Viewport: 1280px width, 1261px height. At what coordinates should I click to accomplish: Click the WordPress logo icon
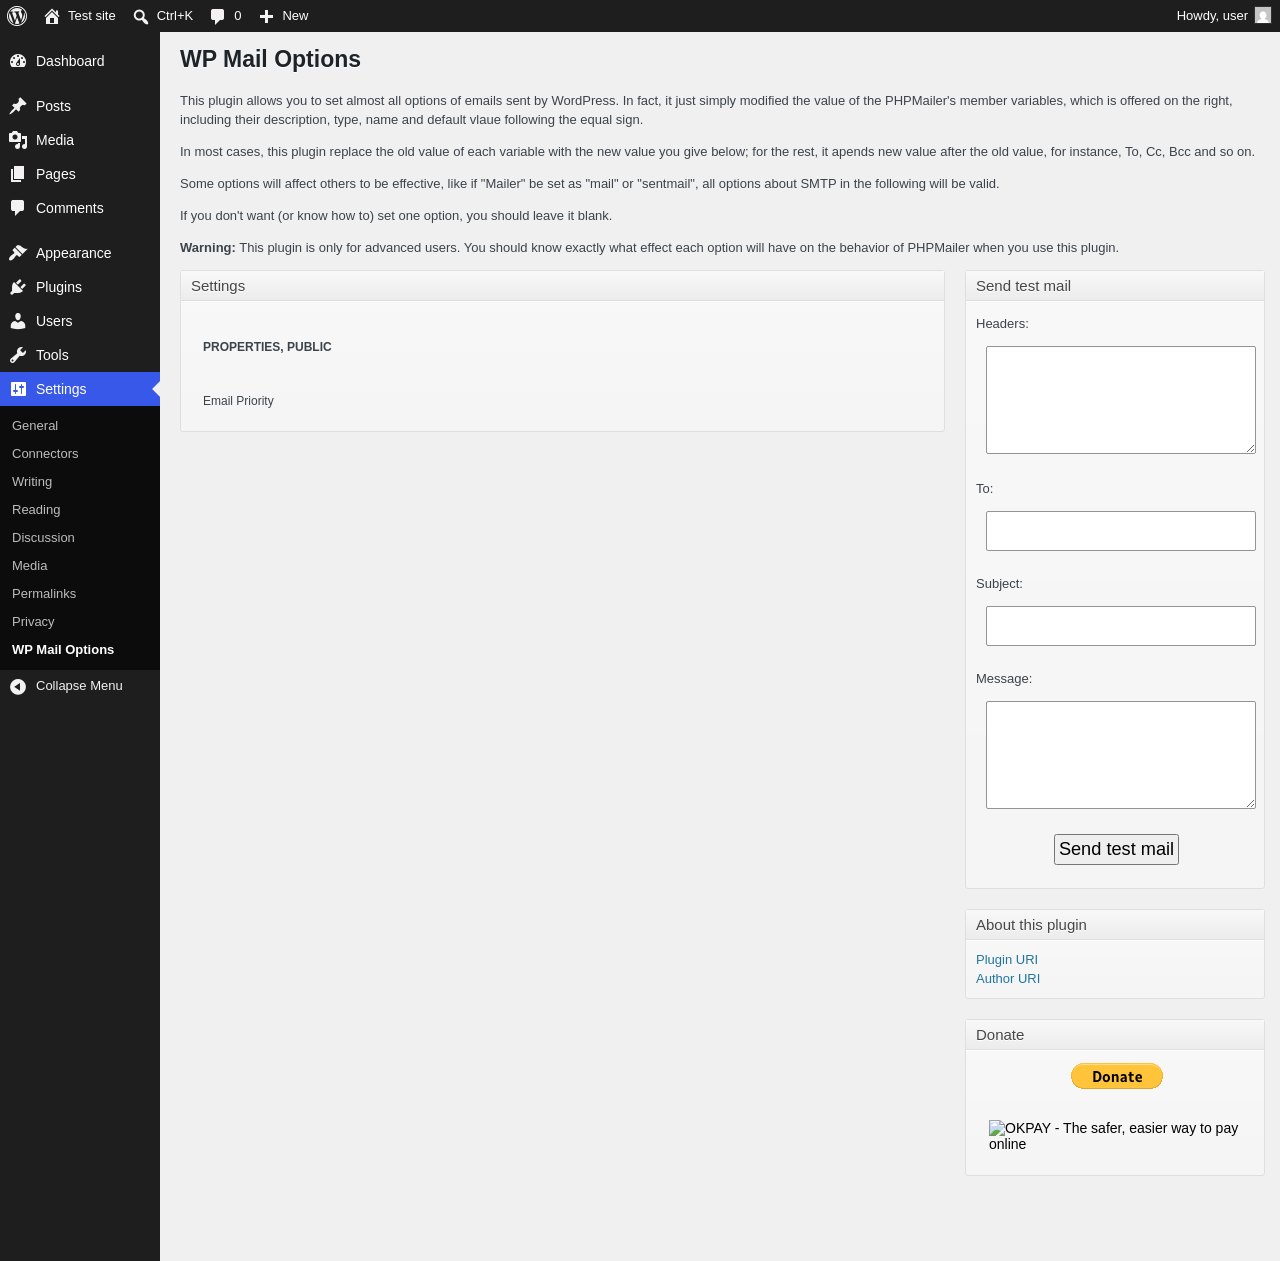(x=17, y=16)
